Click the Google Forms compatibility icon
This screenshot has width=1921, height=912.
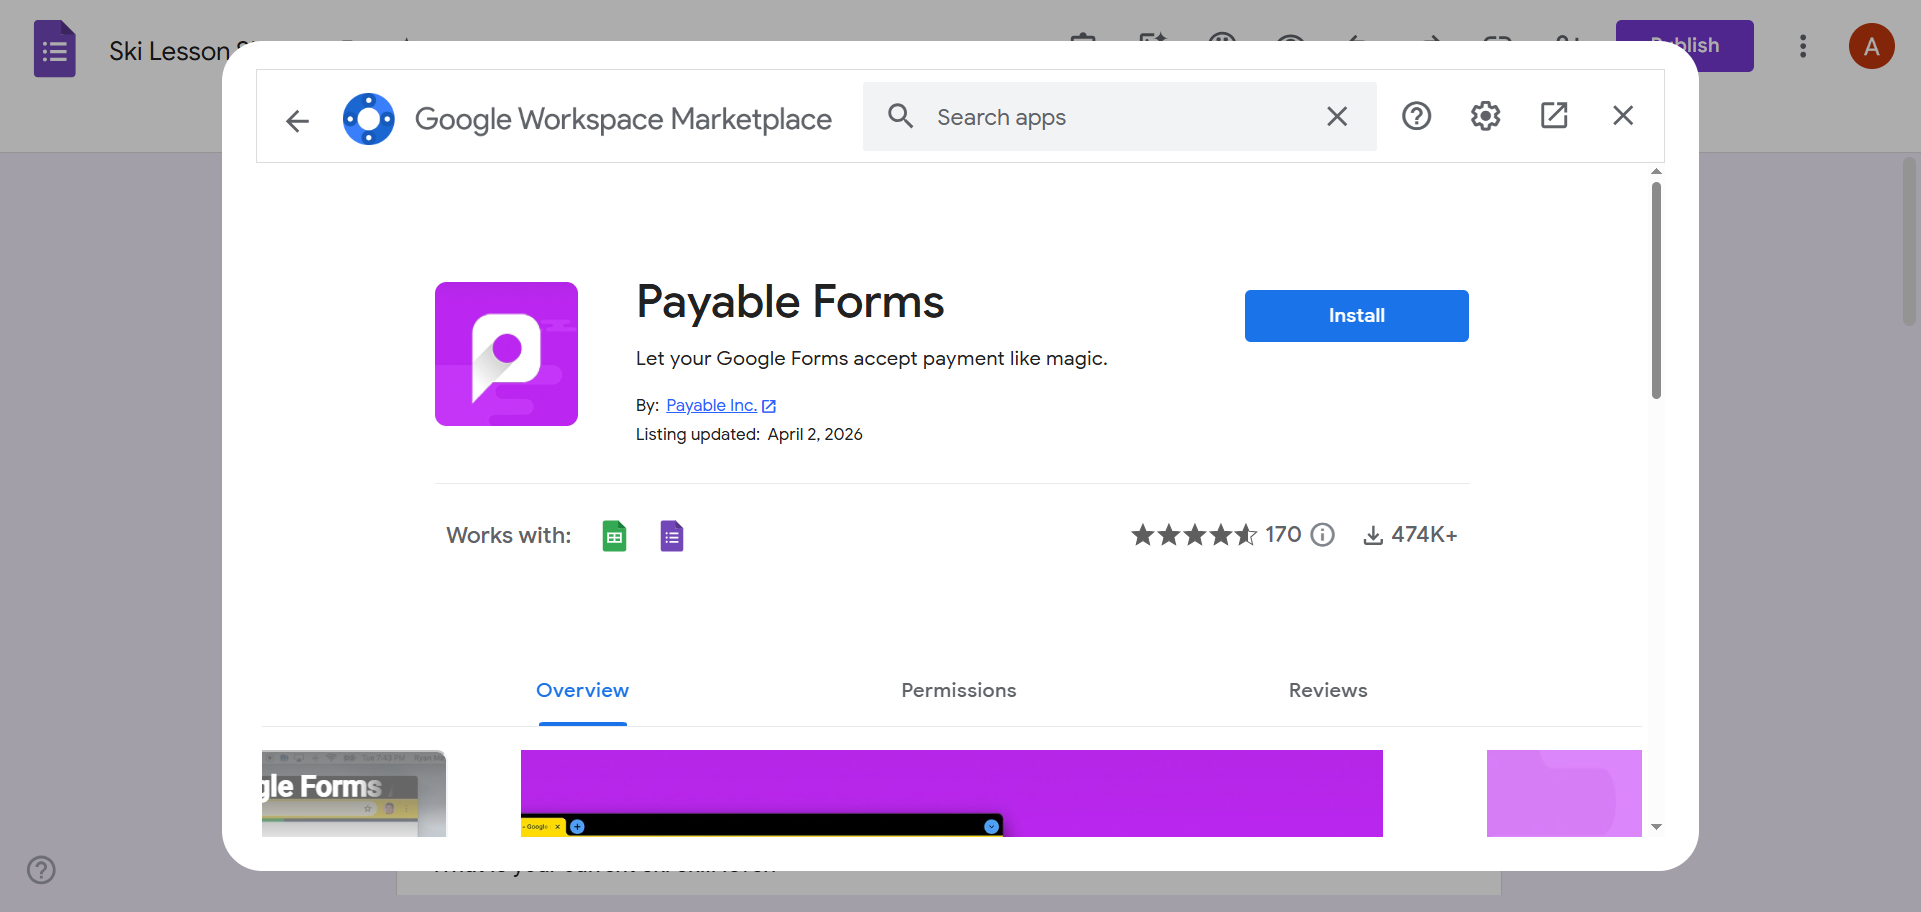coord(671,535)
